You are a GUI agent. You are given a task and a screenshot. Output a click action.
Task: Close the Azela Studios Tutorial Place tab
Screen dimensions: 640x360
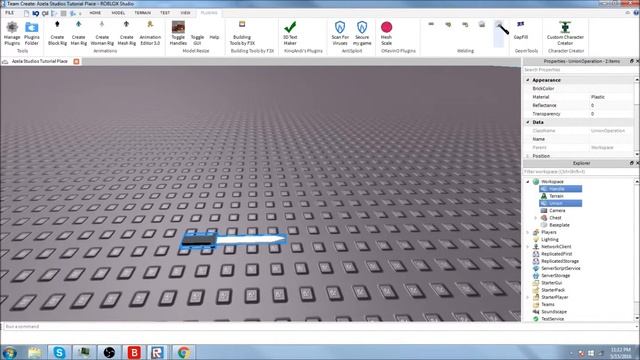(x=76, y=61)
